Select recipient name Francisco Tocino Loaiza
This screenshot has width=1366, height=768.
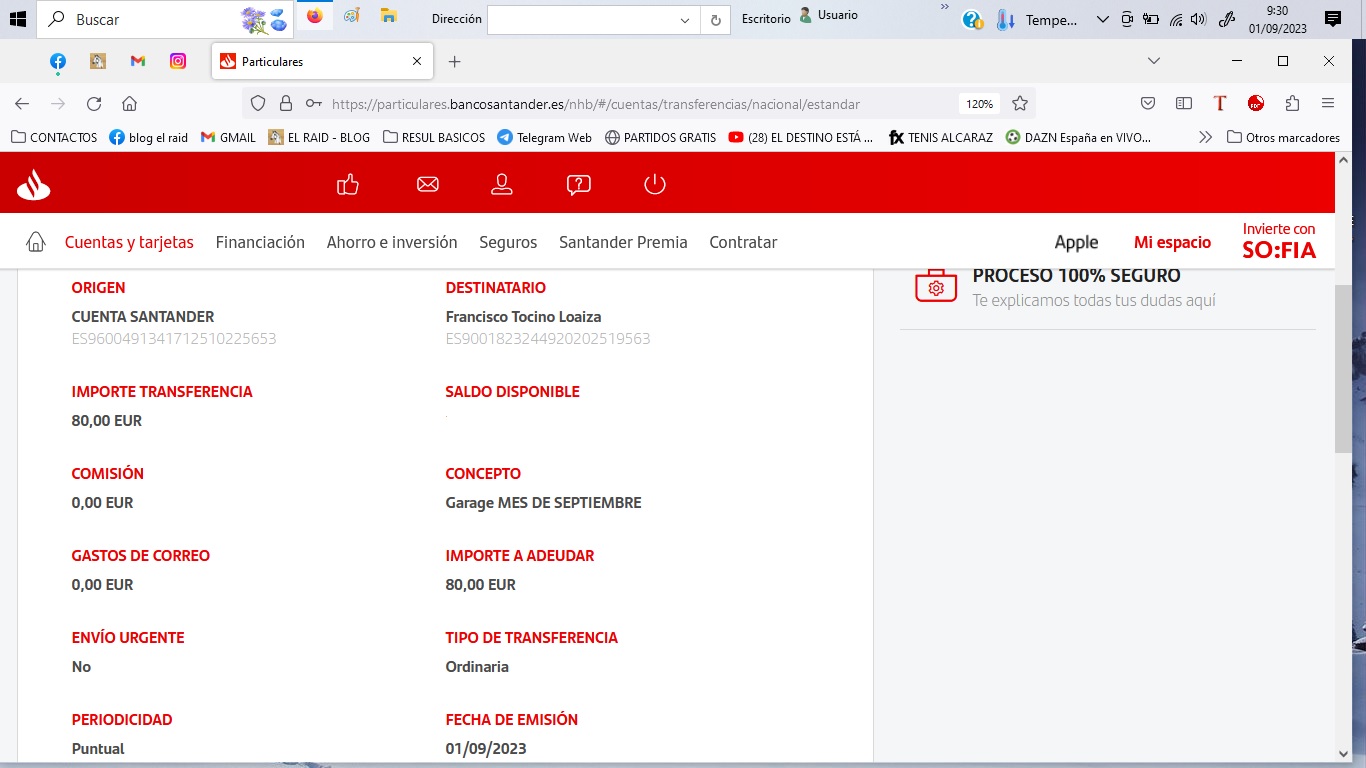(523, 317)
